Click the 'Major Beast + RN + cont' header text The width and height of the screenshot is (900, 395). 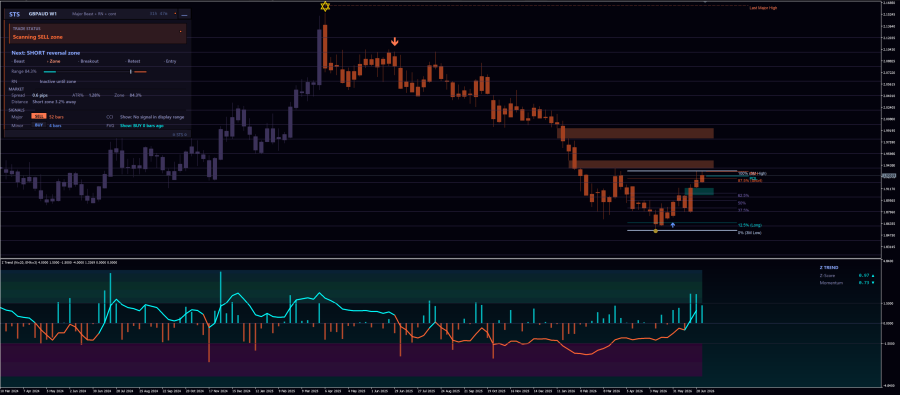click(x=94, y=14)
